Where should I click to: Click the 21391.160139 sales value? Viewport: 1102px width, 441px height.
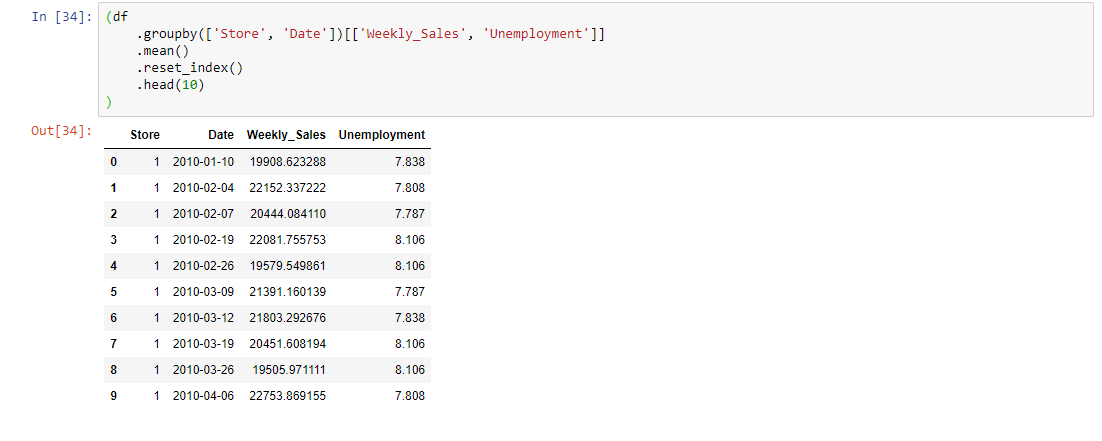pyautogui.click(x=287, y=292)
